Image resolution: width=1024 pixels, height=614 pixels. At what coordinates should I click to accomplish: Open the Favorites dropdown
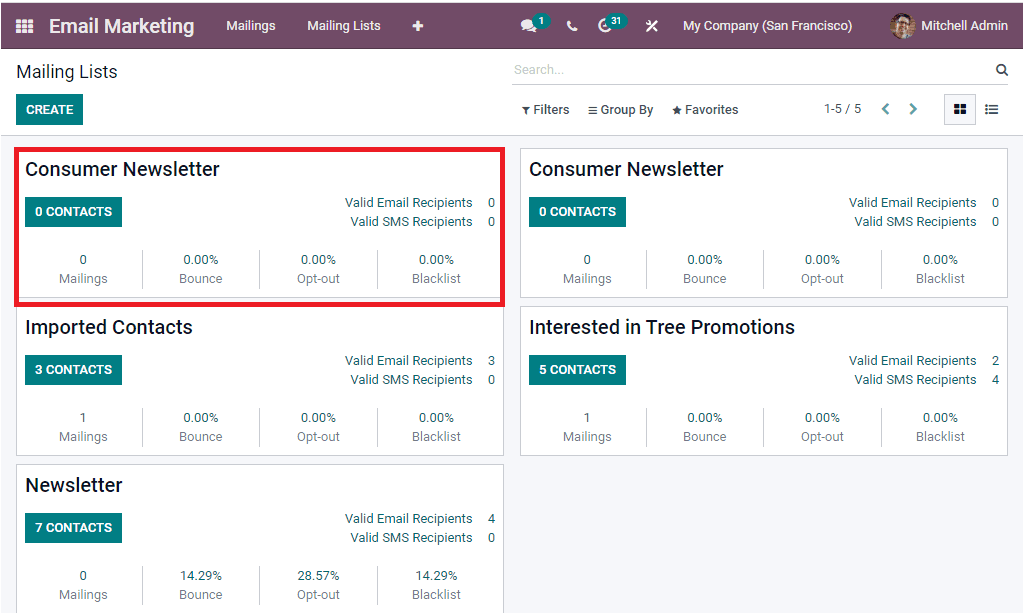[704, 109]
